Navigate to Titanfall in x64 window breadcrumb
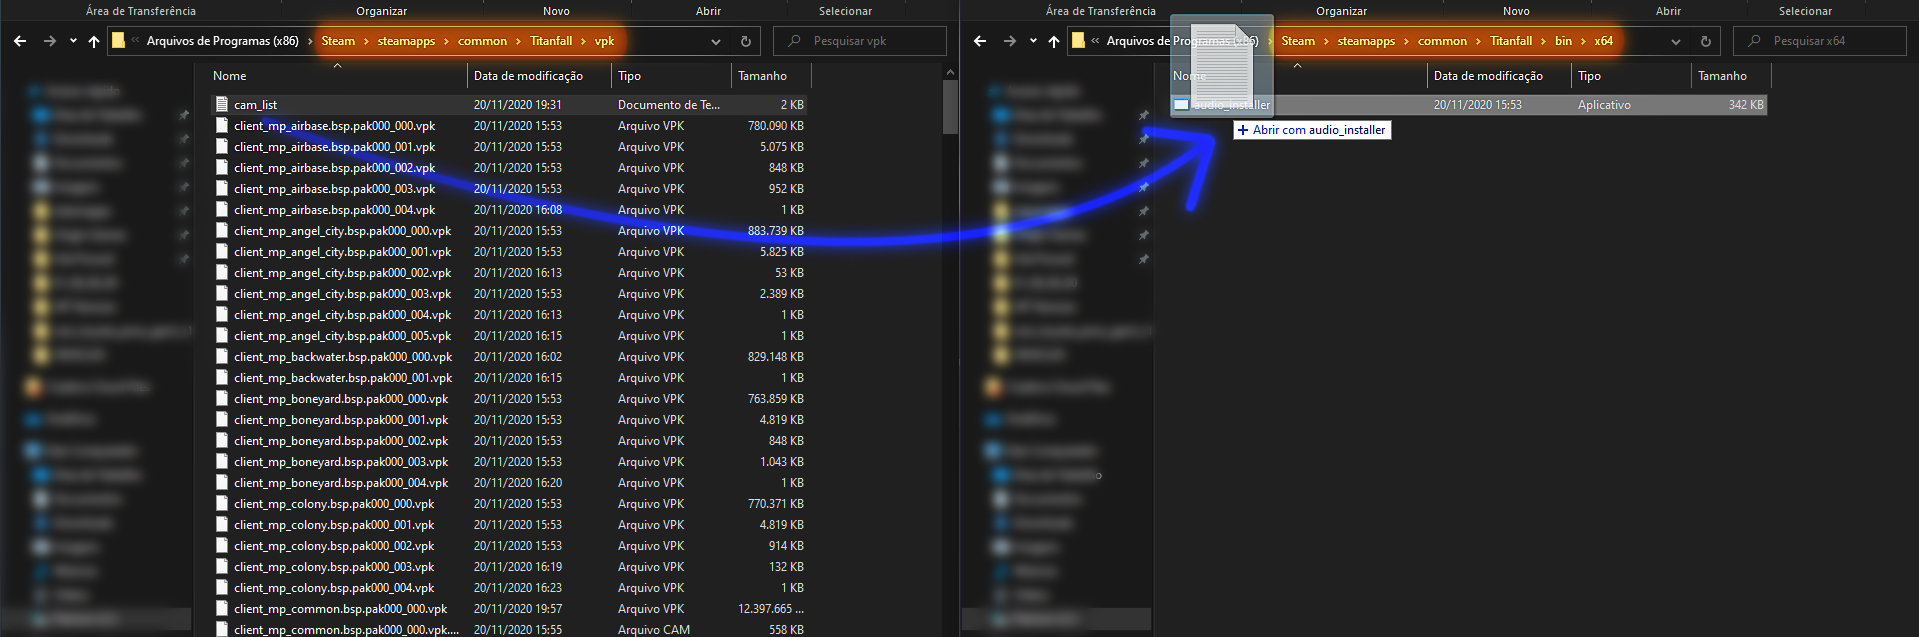This screenshot has height=637, width=1919. coord(1511,41)
